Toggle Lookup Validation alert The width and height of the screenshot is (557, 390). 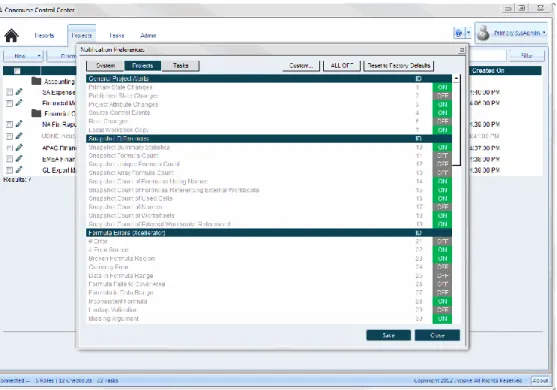[442, 310]
